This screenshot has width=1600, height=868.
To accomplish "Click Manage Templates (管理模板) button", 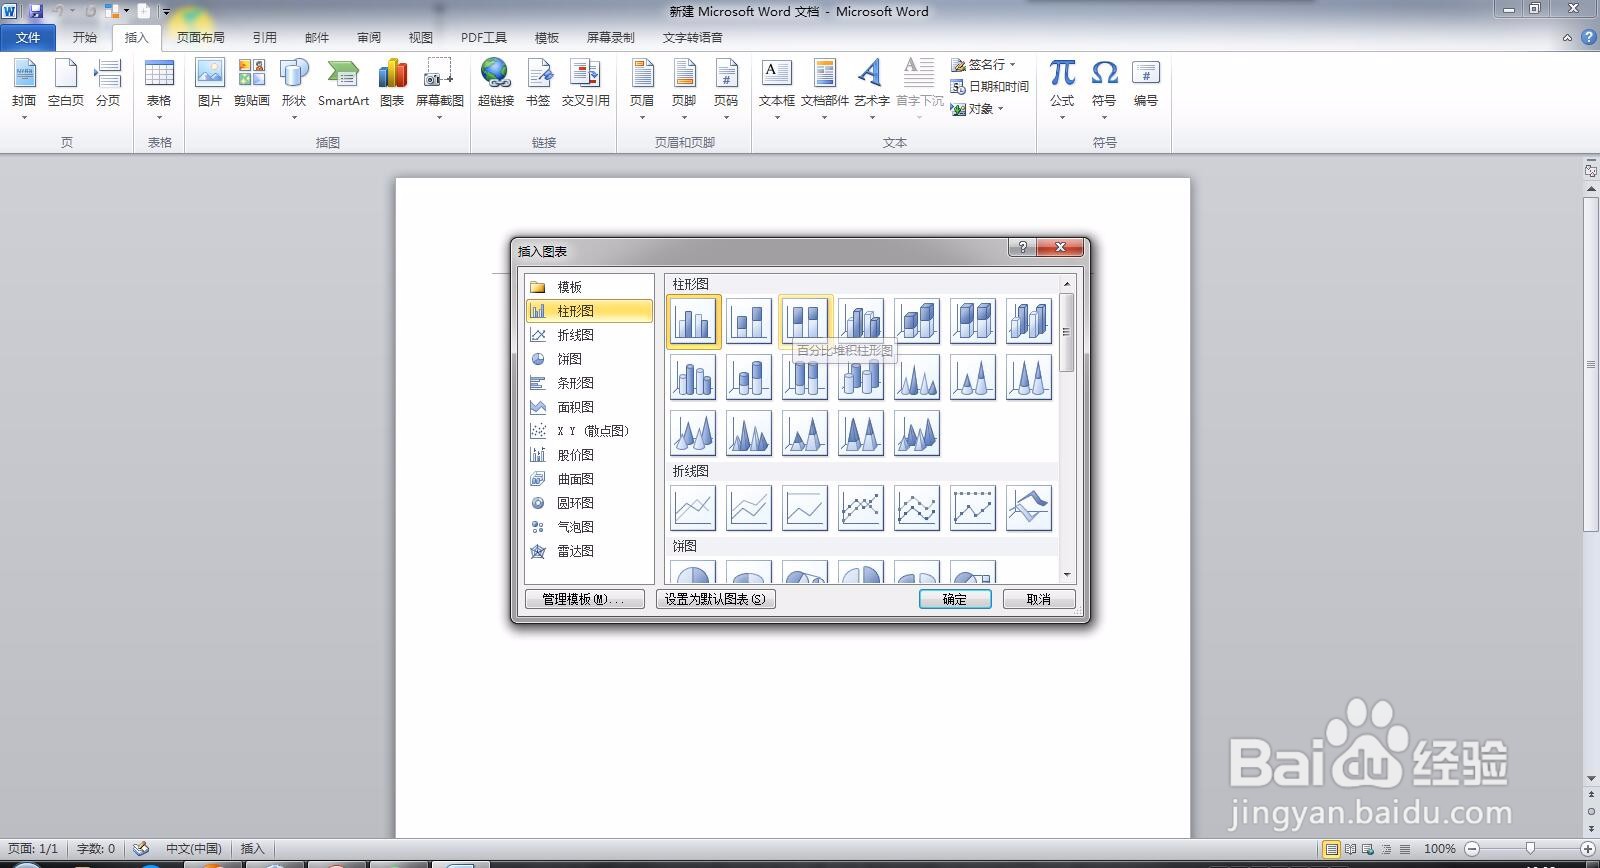I will (x=585, y=599).
